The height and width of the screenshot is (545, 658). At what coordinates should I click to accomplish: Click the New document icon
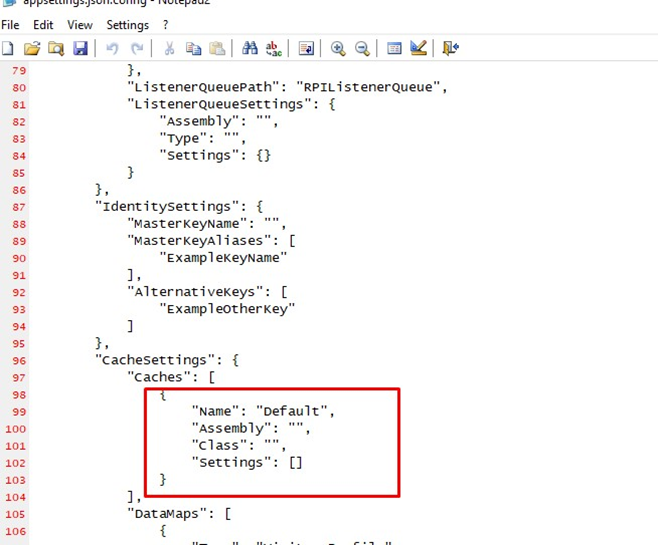8,48
